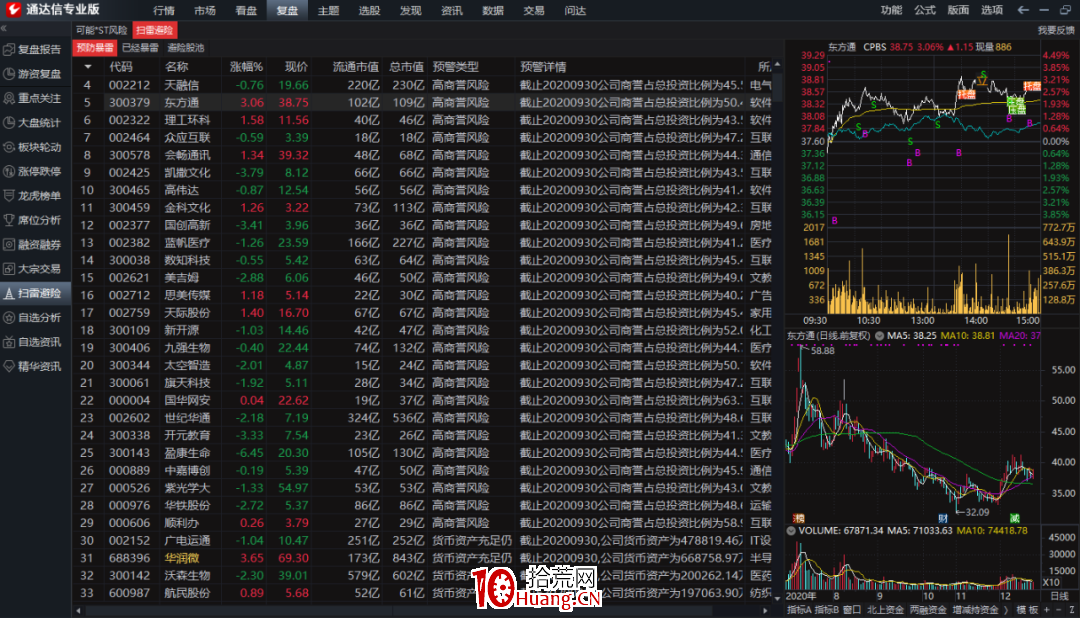The height and width of the screenshot is (618, 1080).
Task: Open the table column dropdown triangle
Action: [x=87, y=67]
